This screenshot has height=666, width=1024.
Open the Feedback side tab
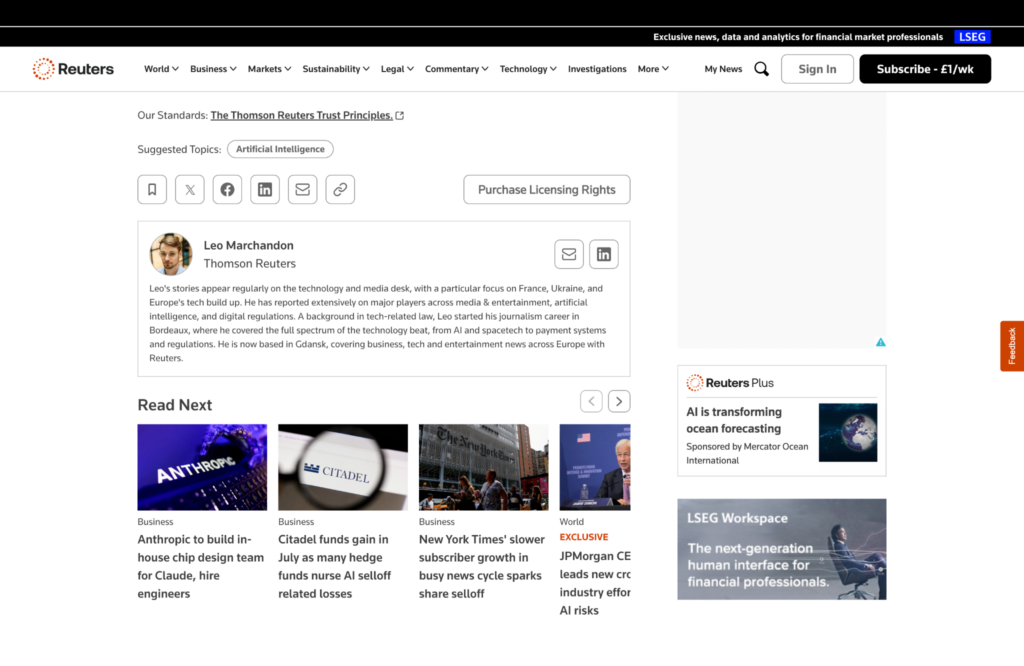pyautogui.click(x=1012, y=346)
